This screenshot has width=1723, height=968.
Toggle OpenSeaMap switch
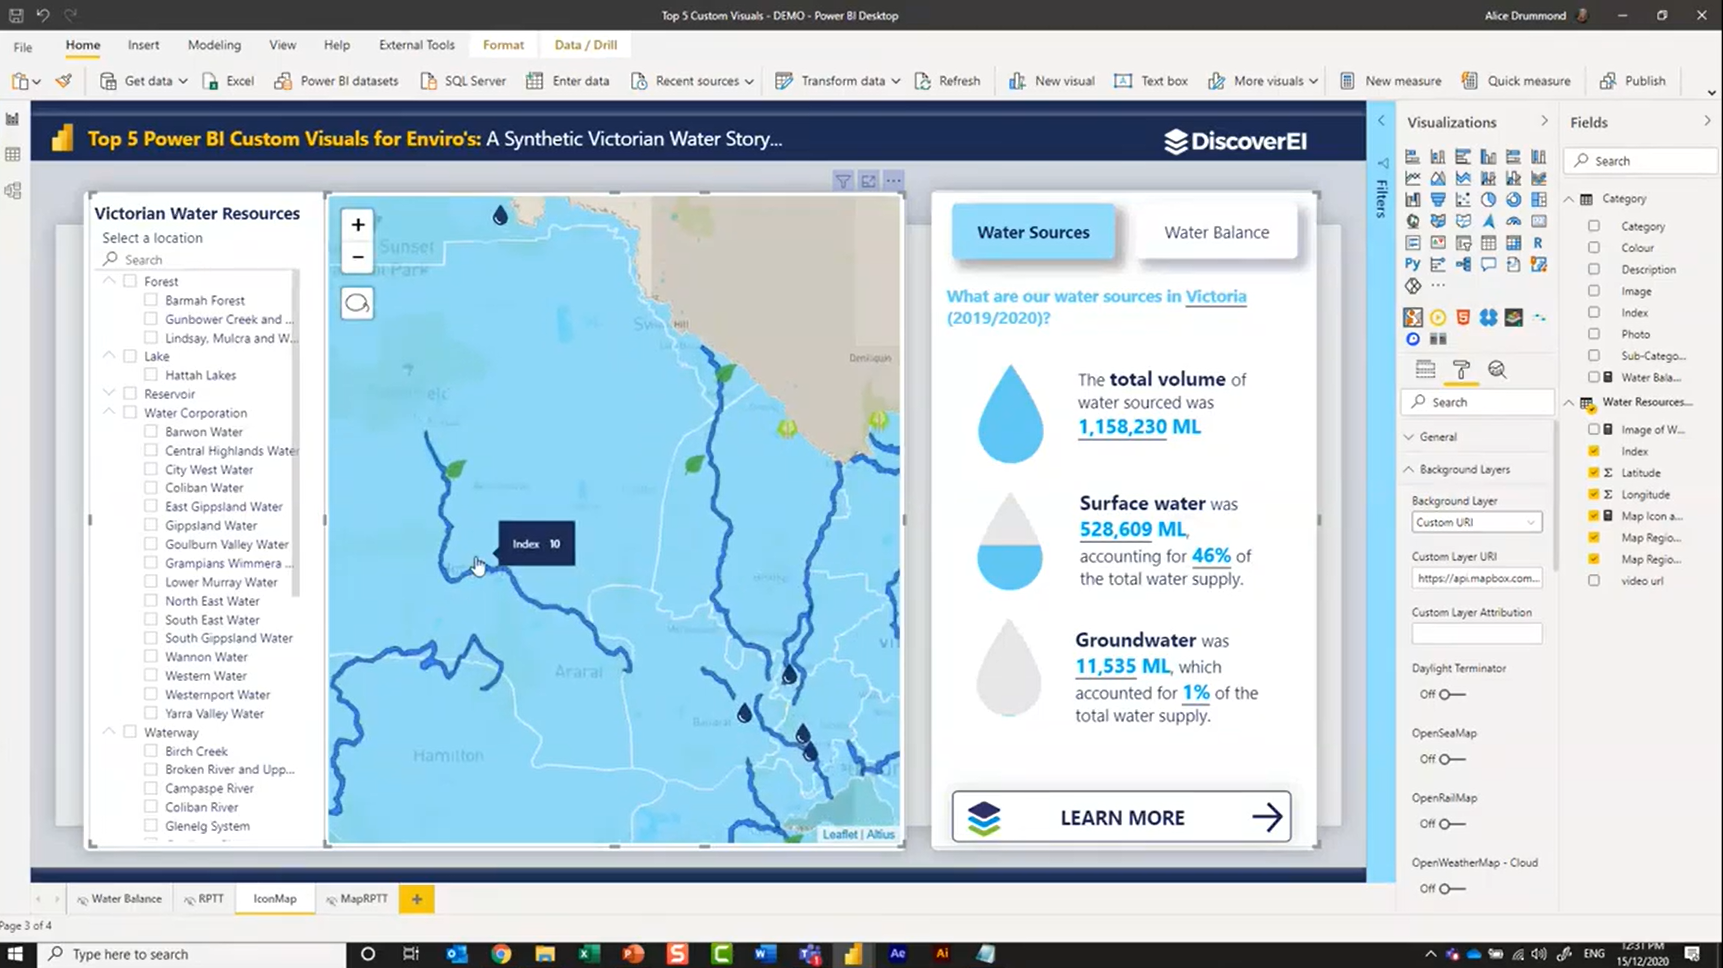point(1451,759)
